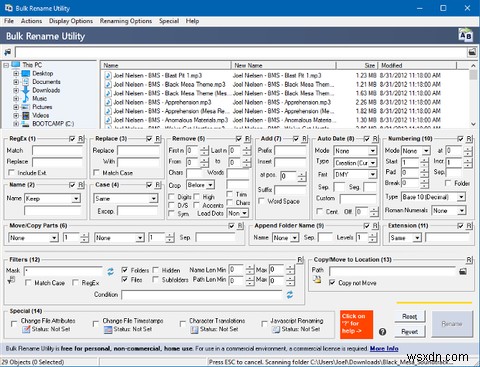Click the R reset icon of RegEx (1)
This screenshot has height=367, width=480.
click(81, 139)
